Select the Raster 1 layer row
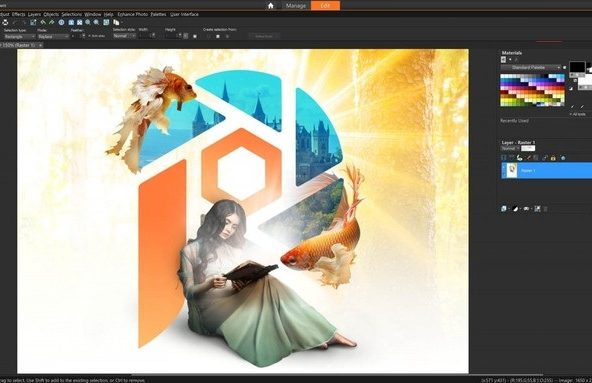The height and width of the screenshot is (383, 592). coord(547,170)
